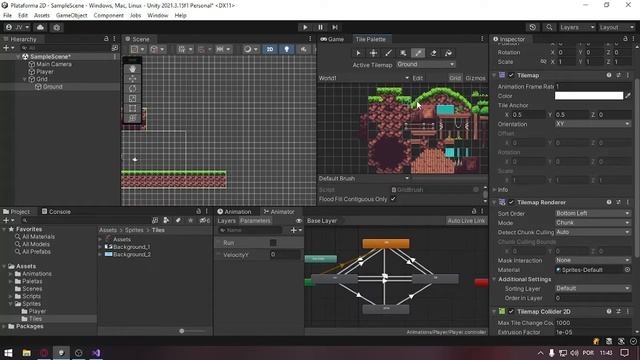
Task: Open the Default Brush dropdown
Action: [x=364, y=178]
